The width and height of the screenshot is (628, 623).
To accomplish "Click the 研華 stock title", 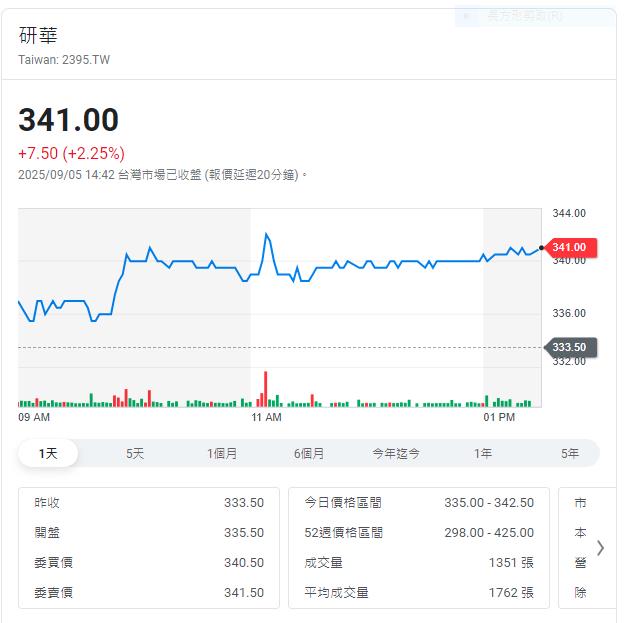I will pyautogui.click(x=38, y=35).
